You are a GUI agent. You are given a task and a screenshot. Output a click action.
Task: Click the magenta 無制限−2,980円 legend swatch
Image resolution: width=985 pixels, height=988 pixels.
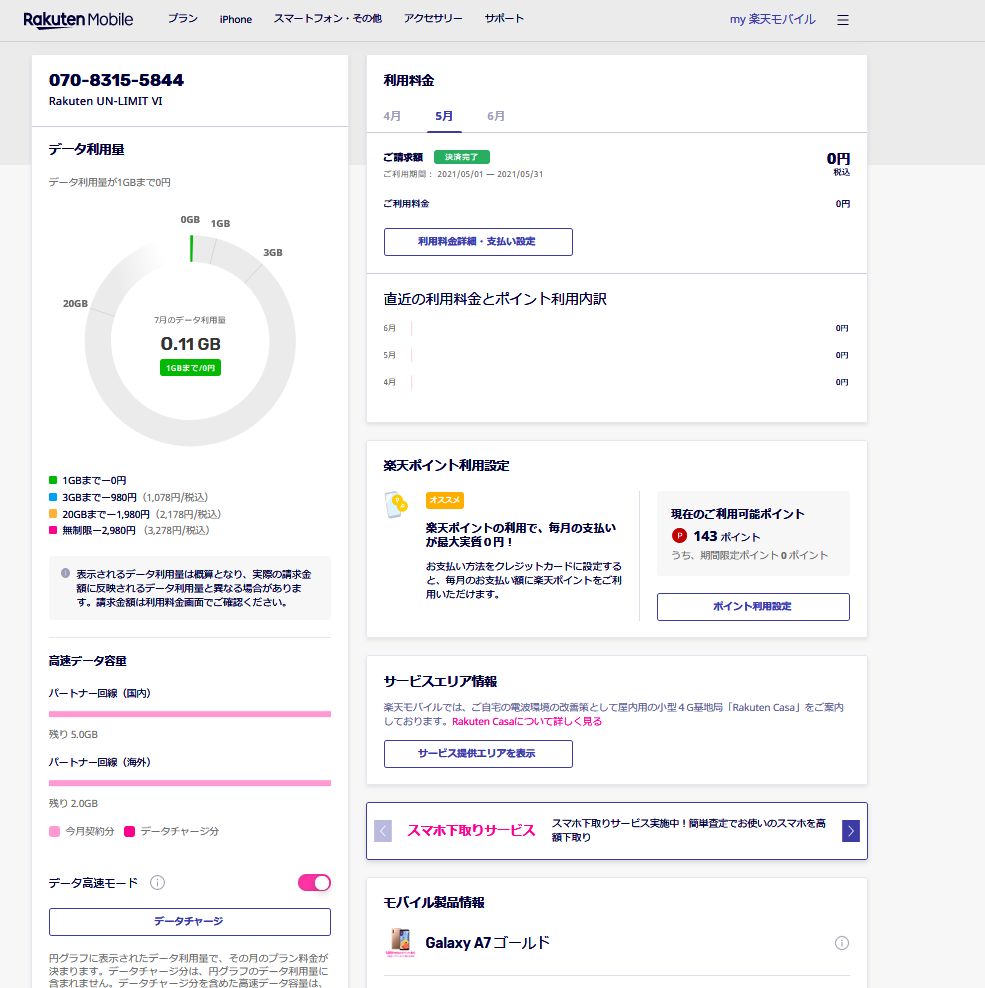click(53, 530)
